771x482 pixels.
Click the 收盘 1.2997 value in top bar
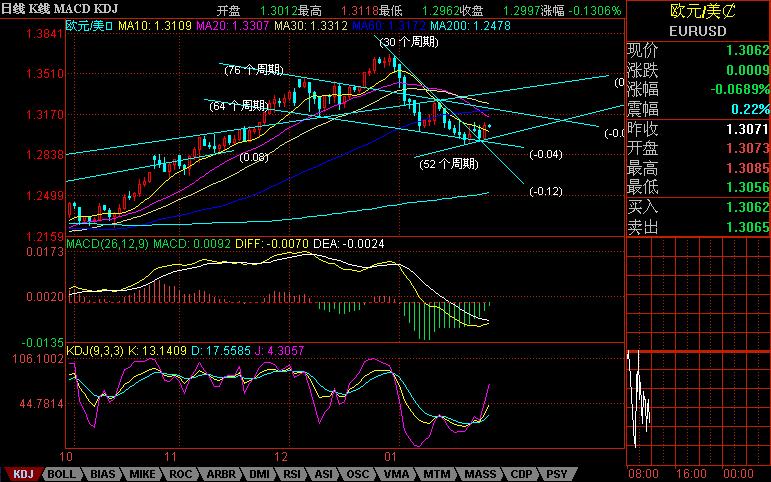(x=499, y=10)
